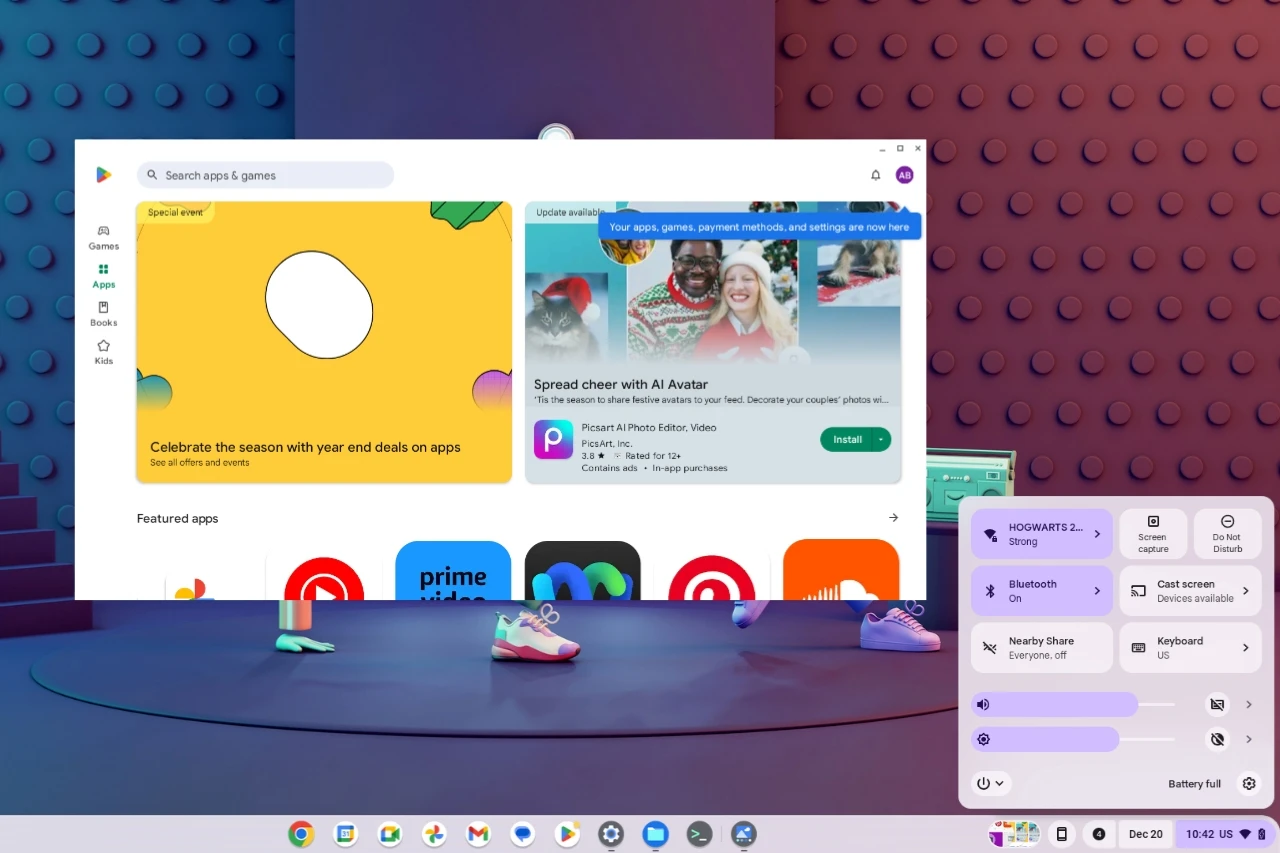The width and height of the screenshot is (1280, 853).
Task: Toggle Wi-Fi using the network icon
Action: pyautogui.click(x=991, y=535)
